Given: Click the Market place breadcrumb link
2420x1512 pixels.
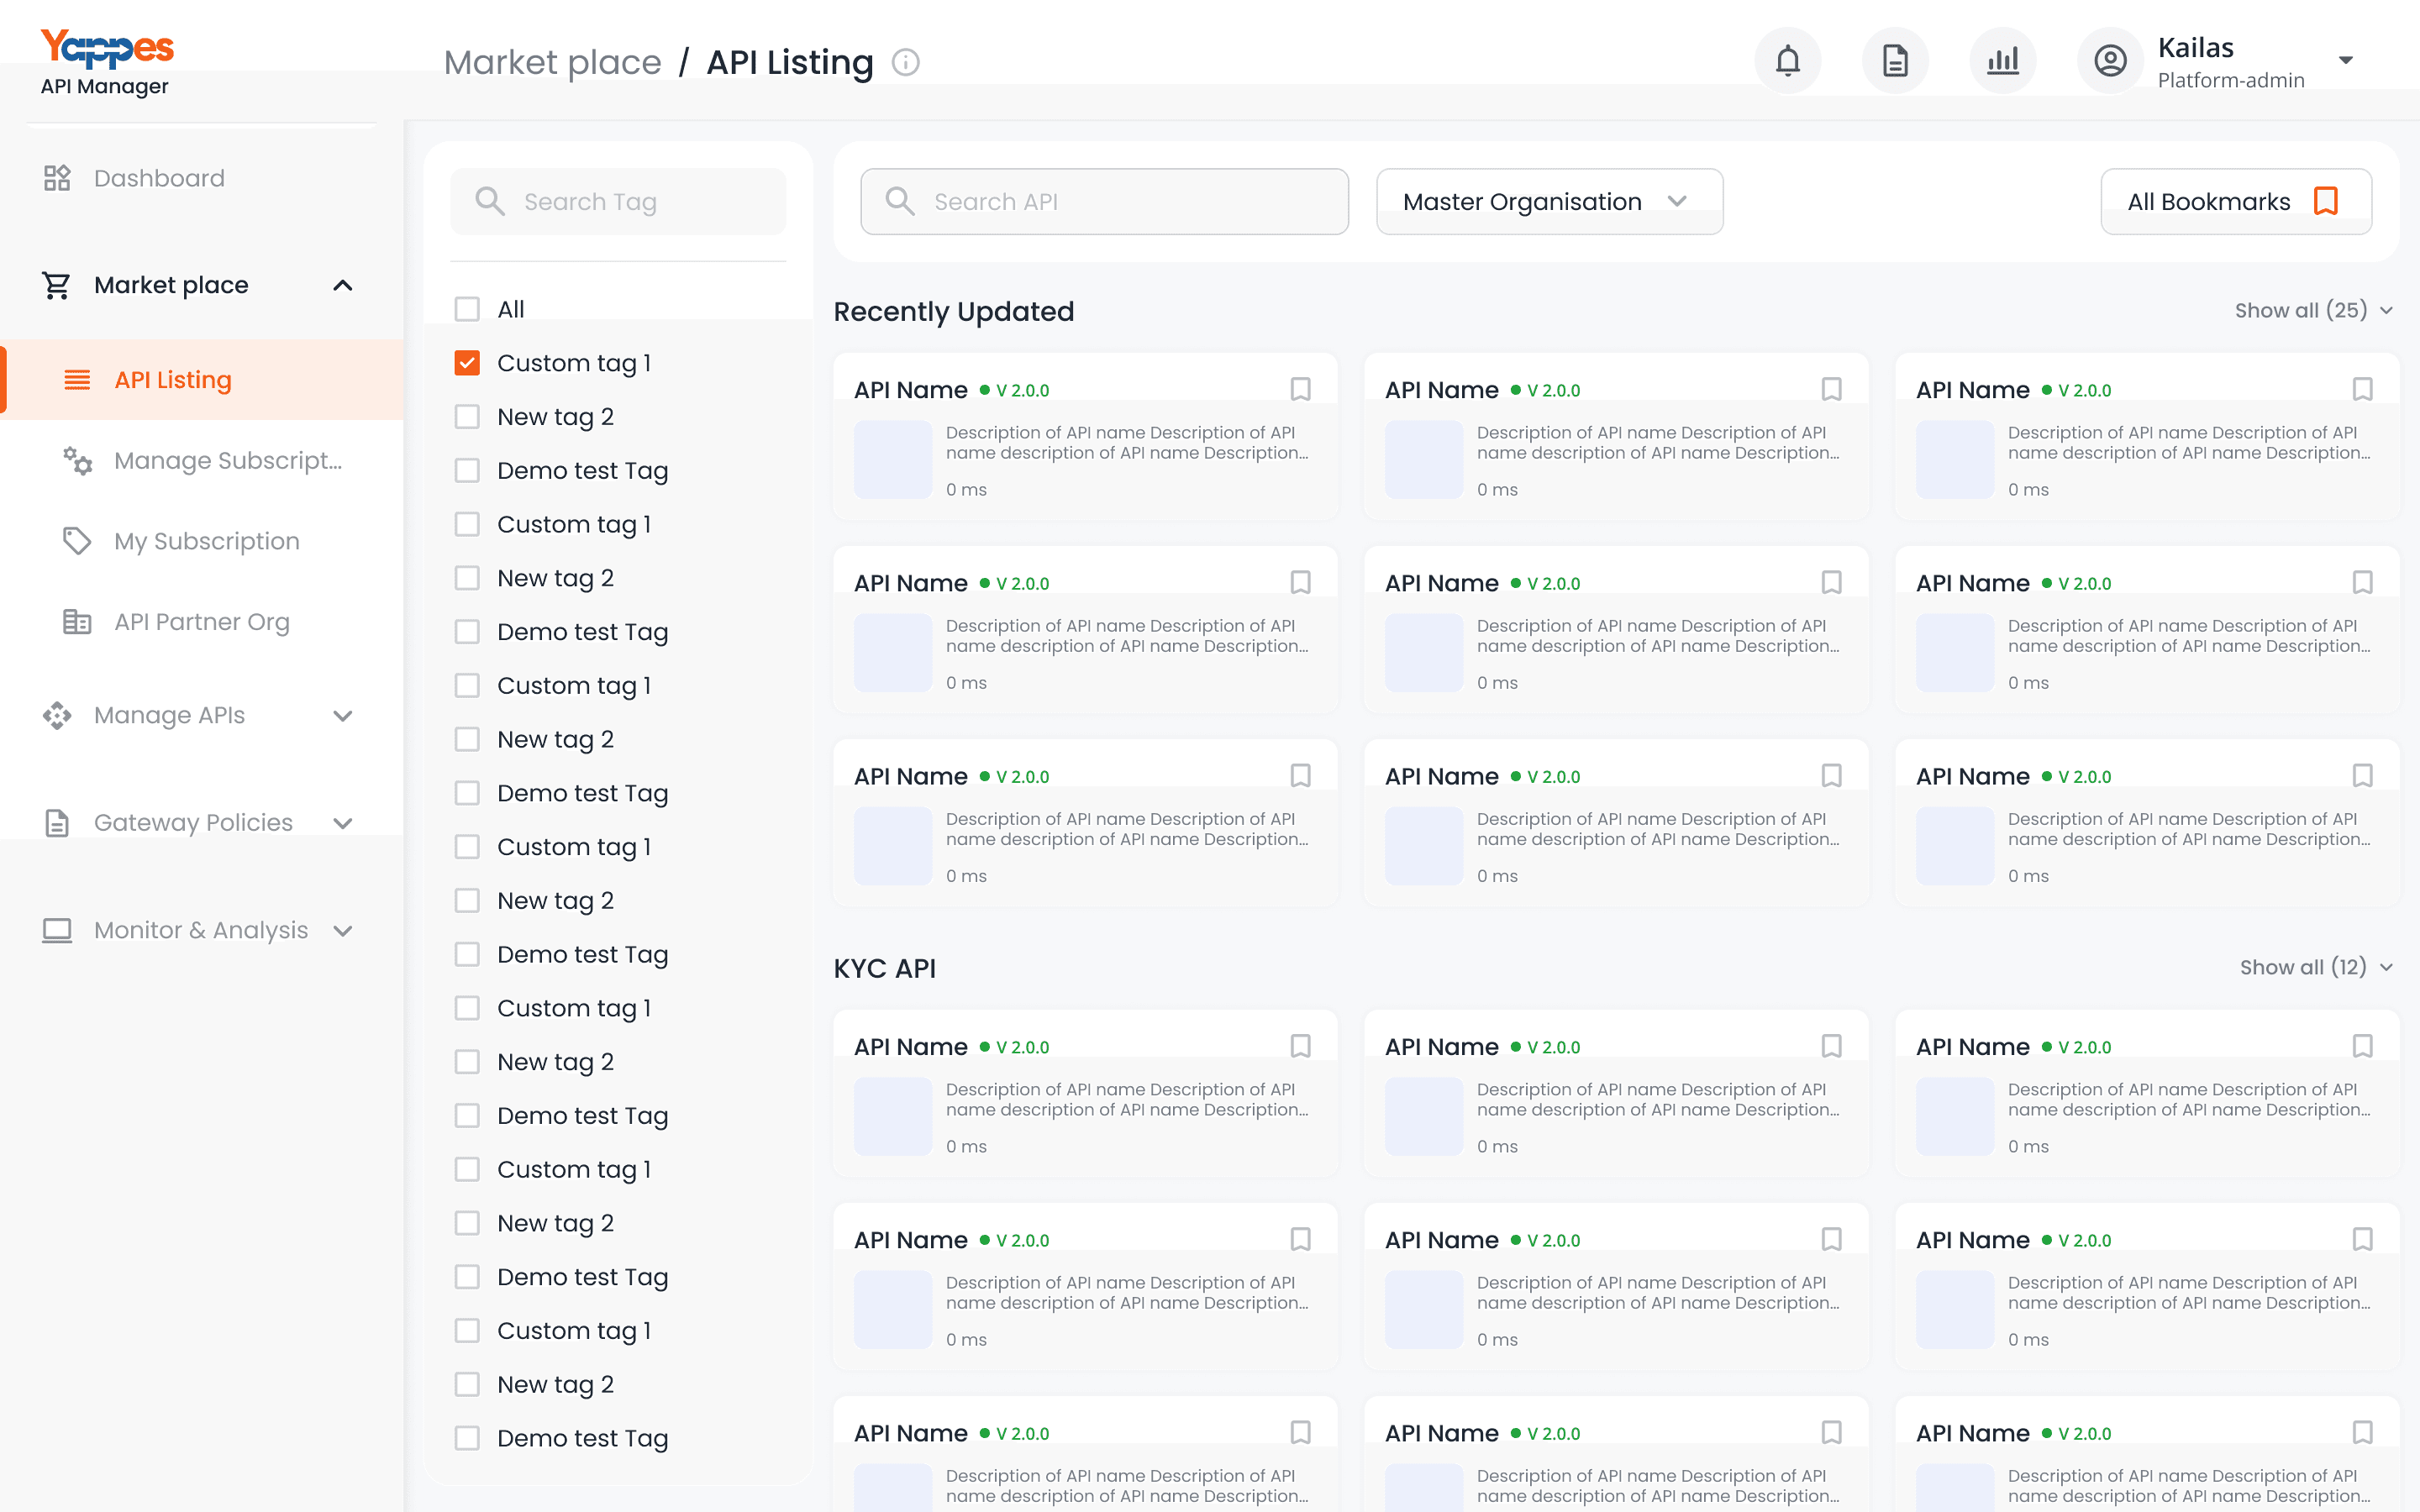Looking at the screenshot, I should pyautogui.click(x=552, y=63).
